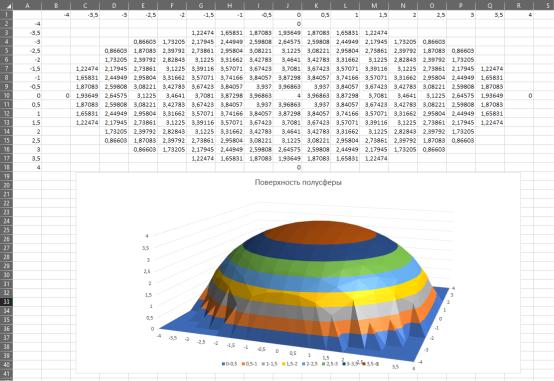Click legend entry 0-0,5
554x381 pixels.
(x=230, y=364)
